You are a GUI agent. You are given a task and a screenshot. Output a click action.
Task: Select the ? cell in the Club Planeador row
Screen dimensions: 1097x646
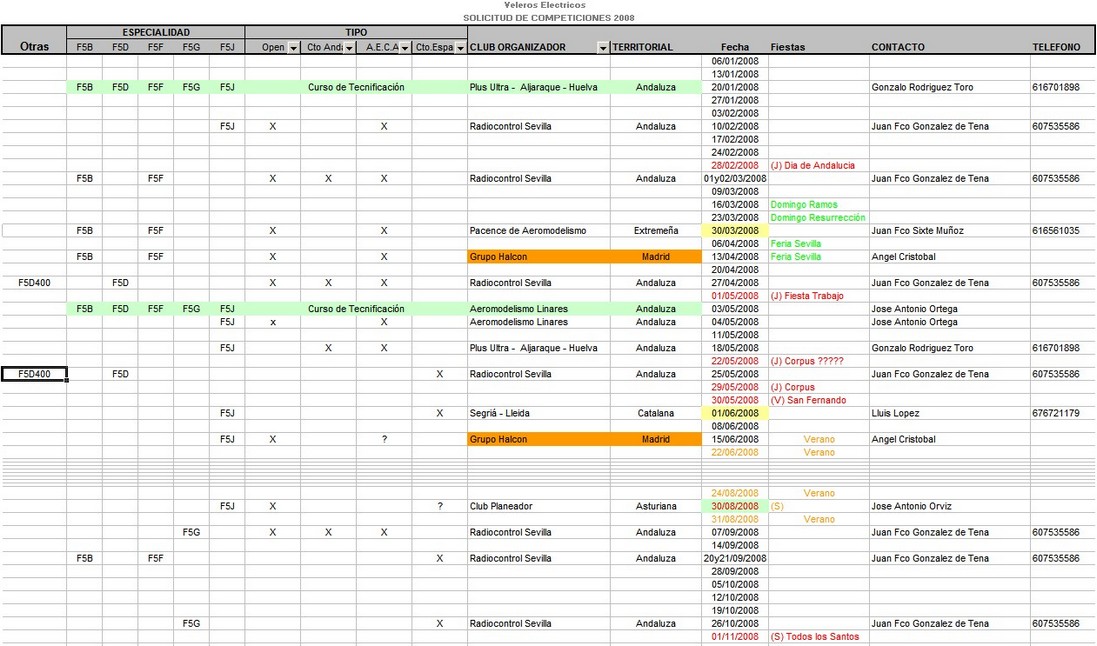point(439,506)
